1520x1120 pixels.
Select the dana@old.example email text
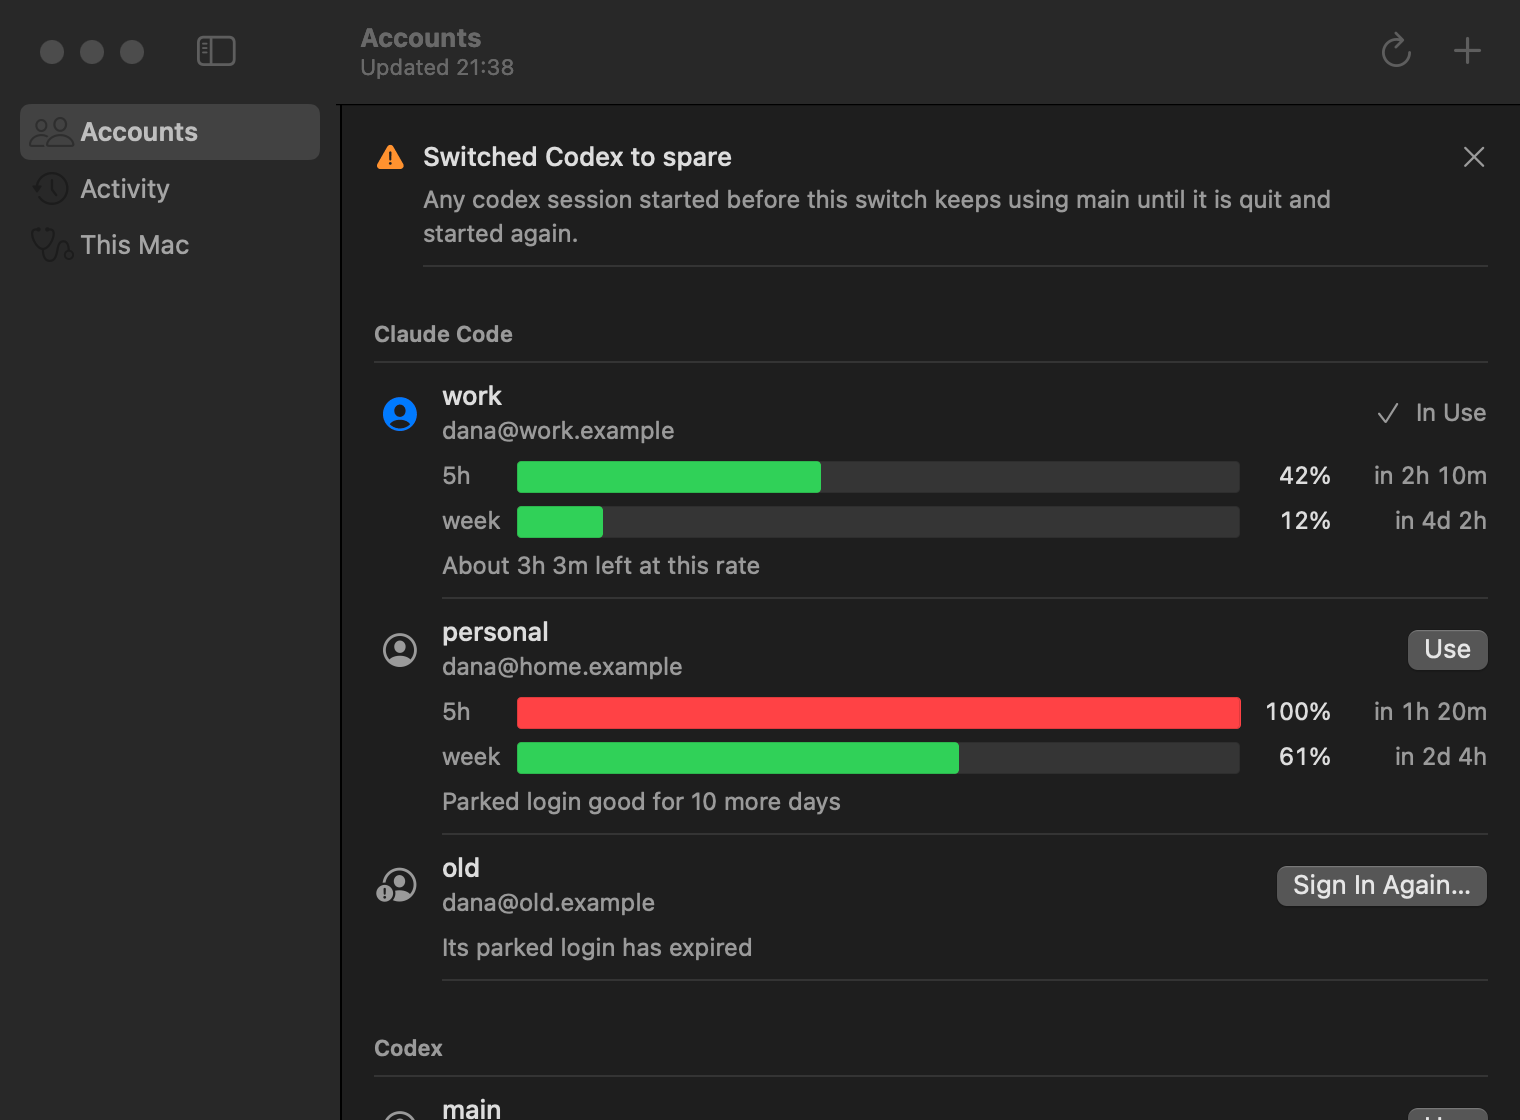548,903
